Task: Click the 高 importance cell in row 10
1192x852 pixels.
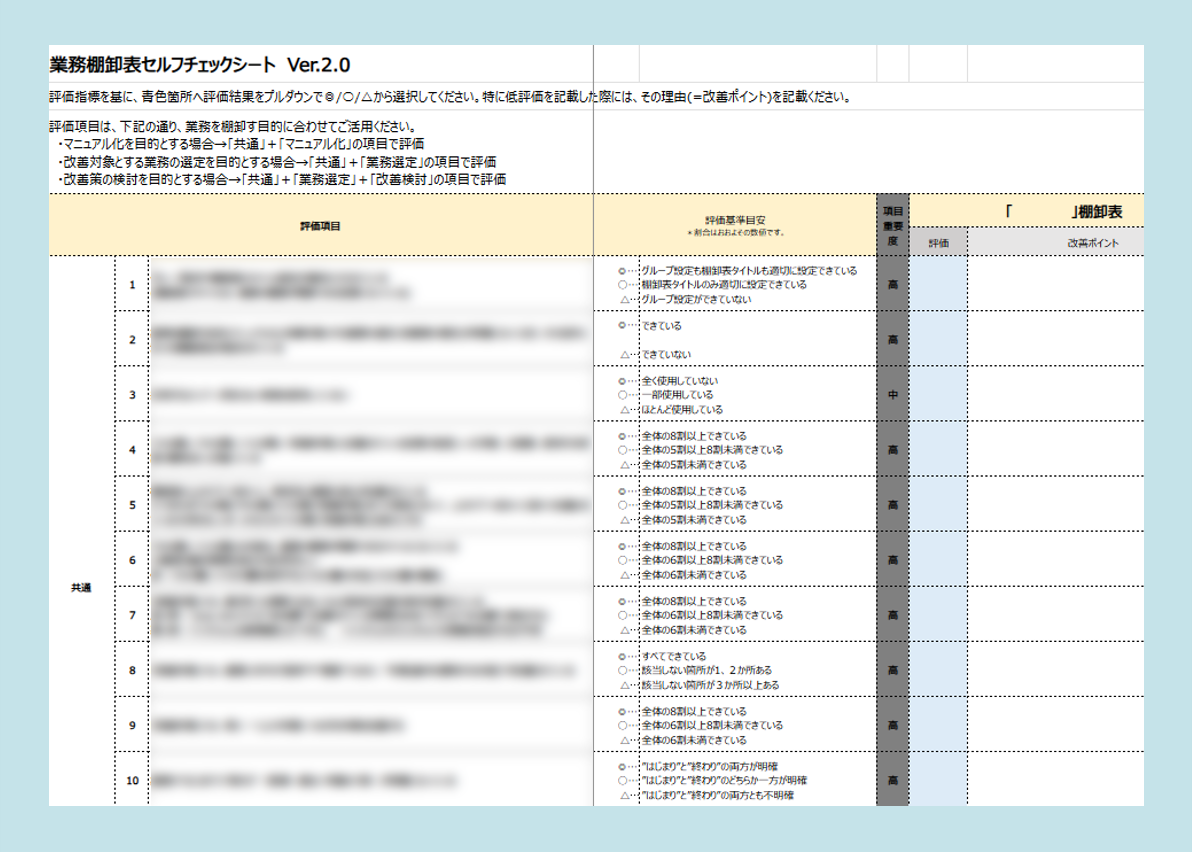Action: [x=892, y=780]
